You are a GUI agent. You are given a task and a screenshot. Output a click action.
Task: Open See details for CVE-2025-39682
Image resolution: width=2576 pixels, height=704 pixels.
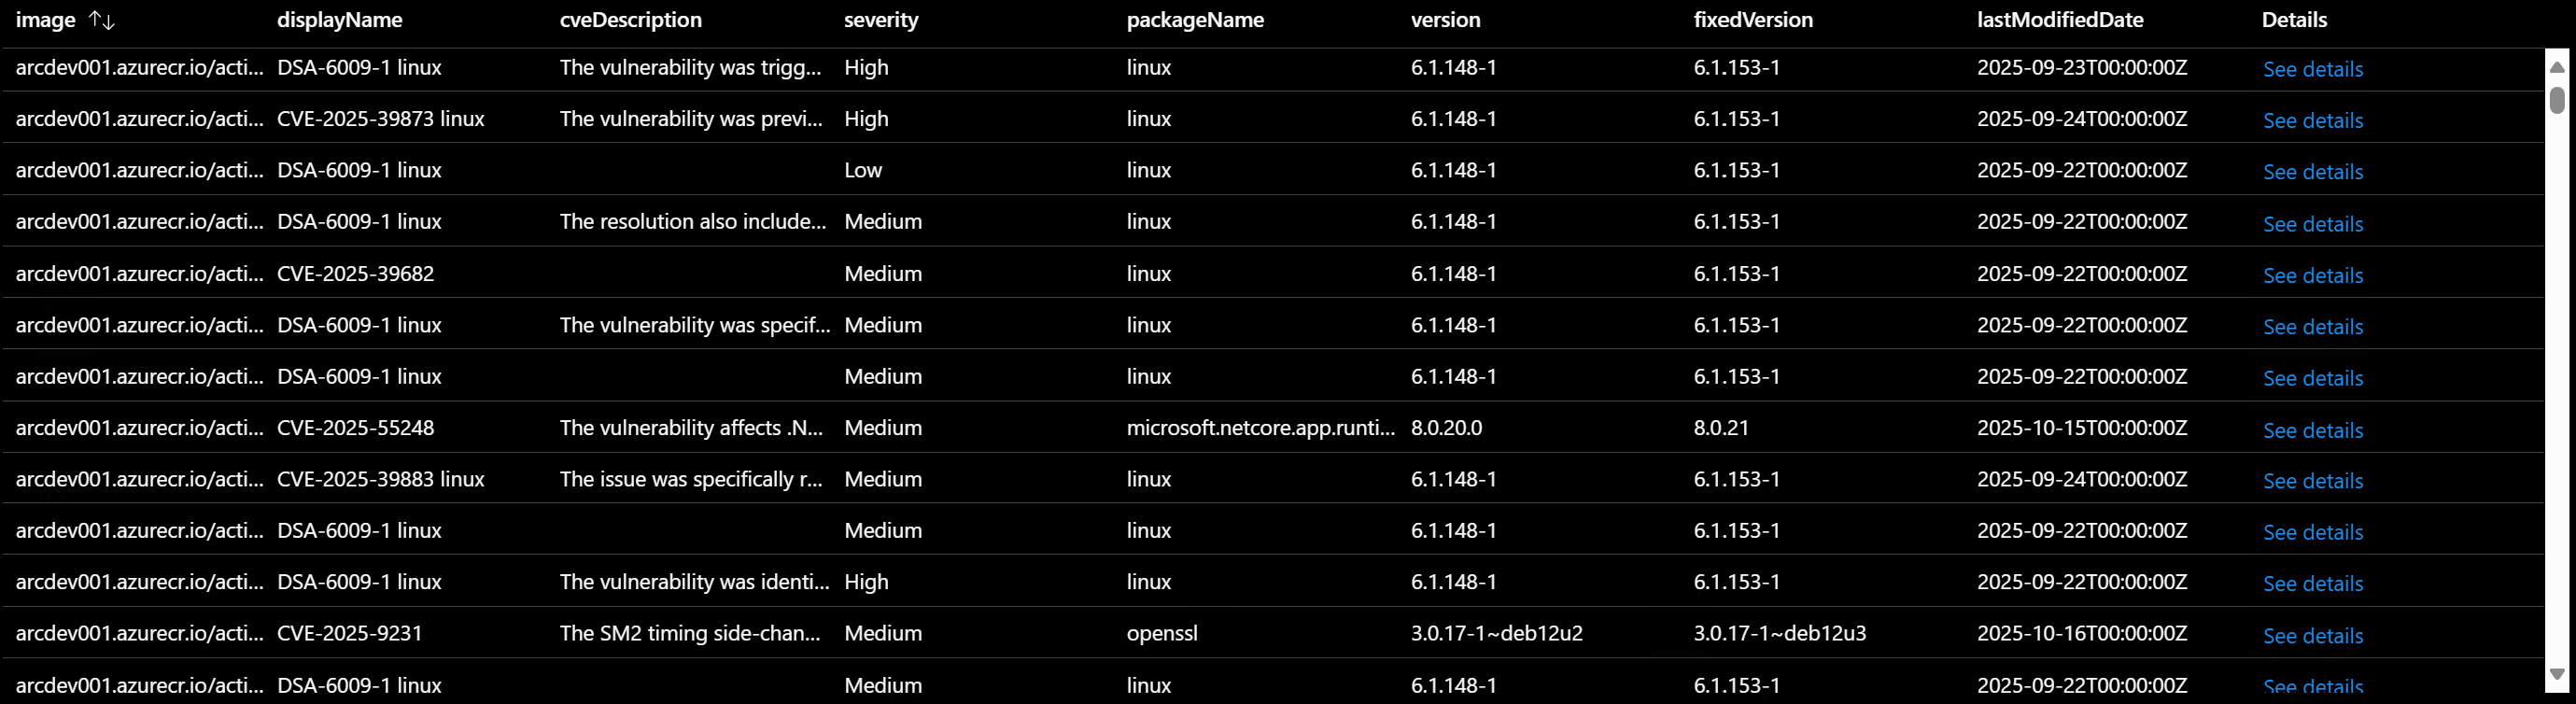click(2313, 275)
